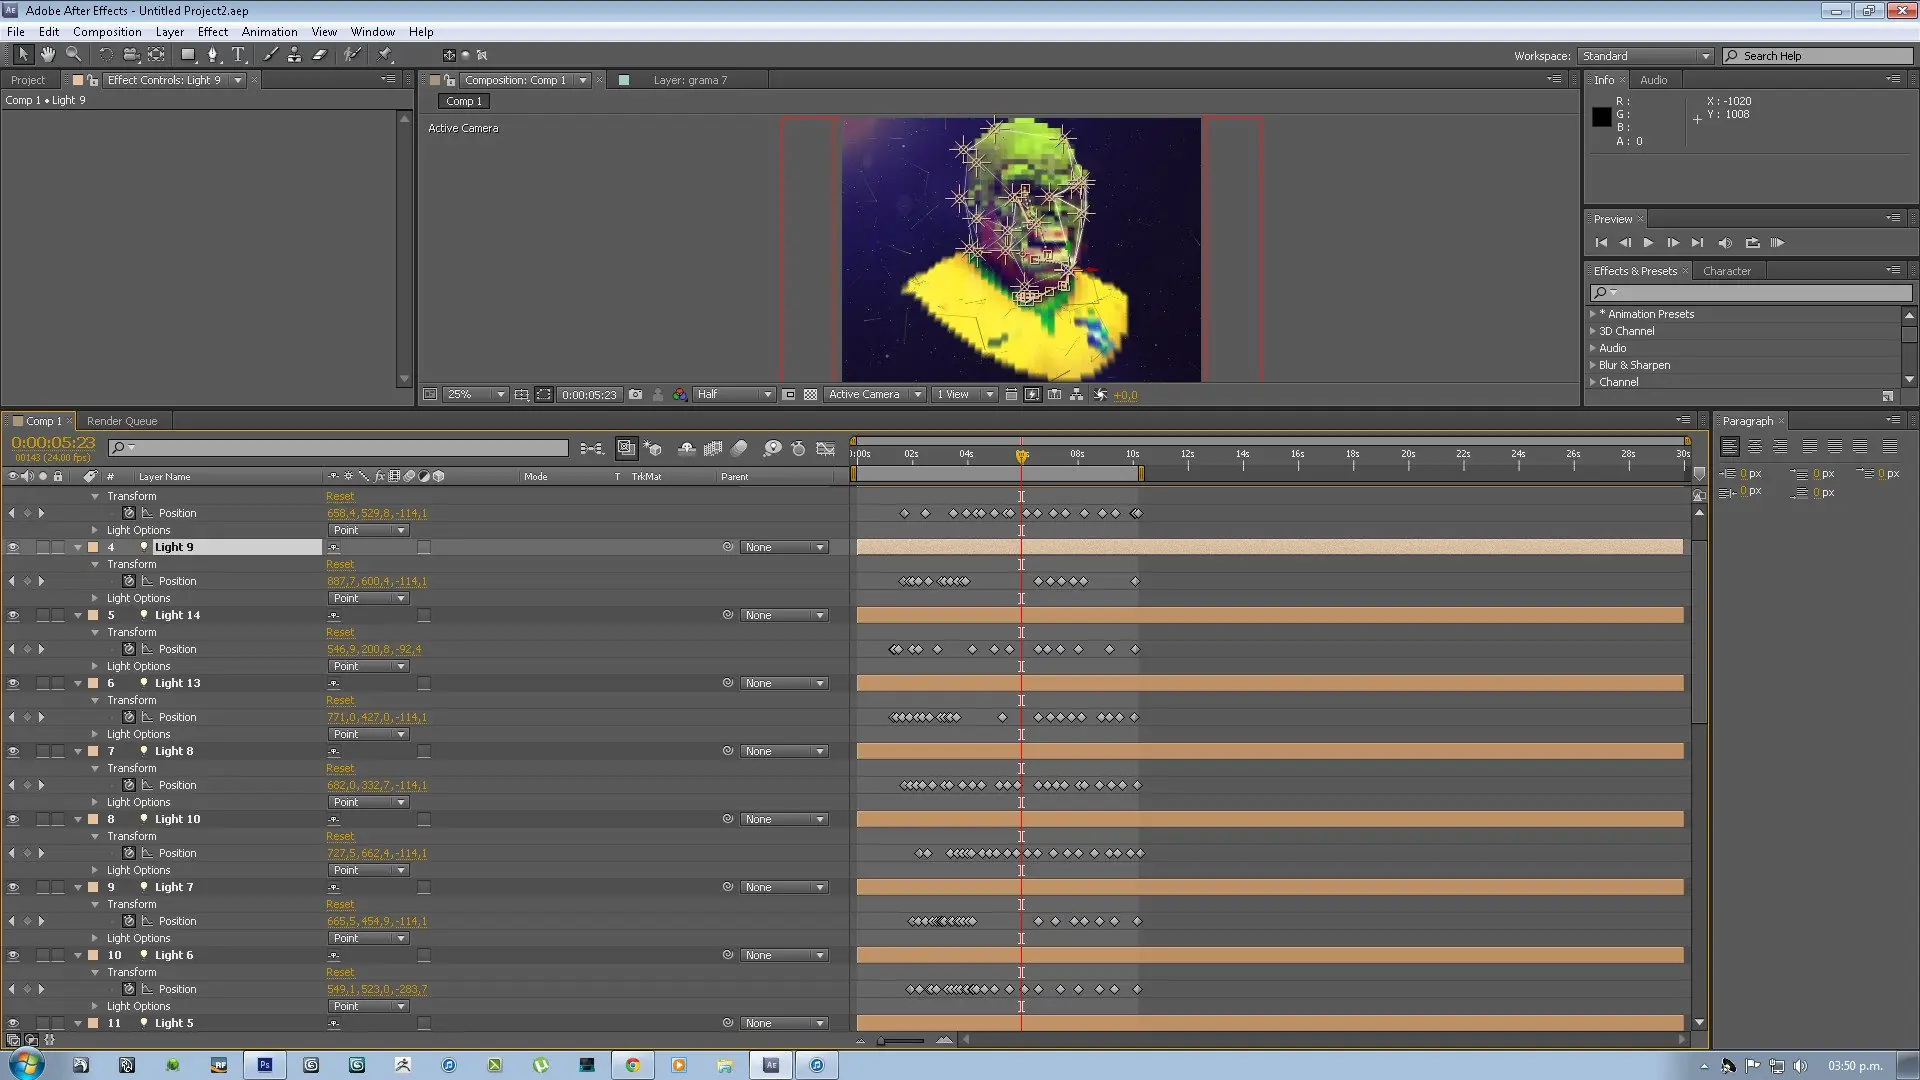
Task: Open the Animation menu
Action: 269,31
